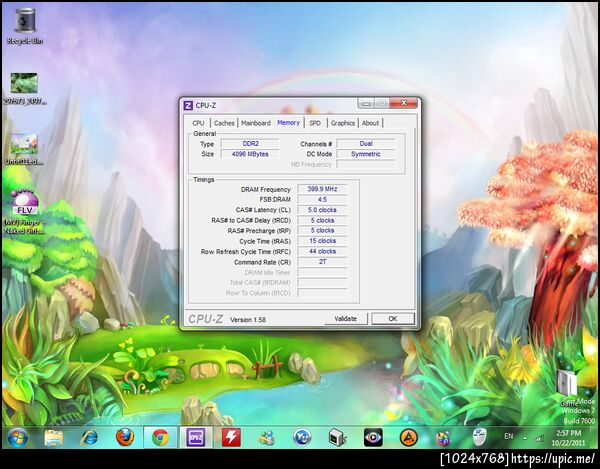Click the 44 clocks tRFC value

pos(322,251)
